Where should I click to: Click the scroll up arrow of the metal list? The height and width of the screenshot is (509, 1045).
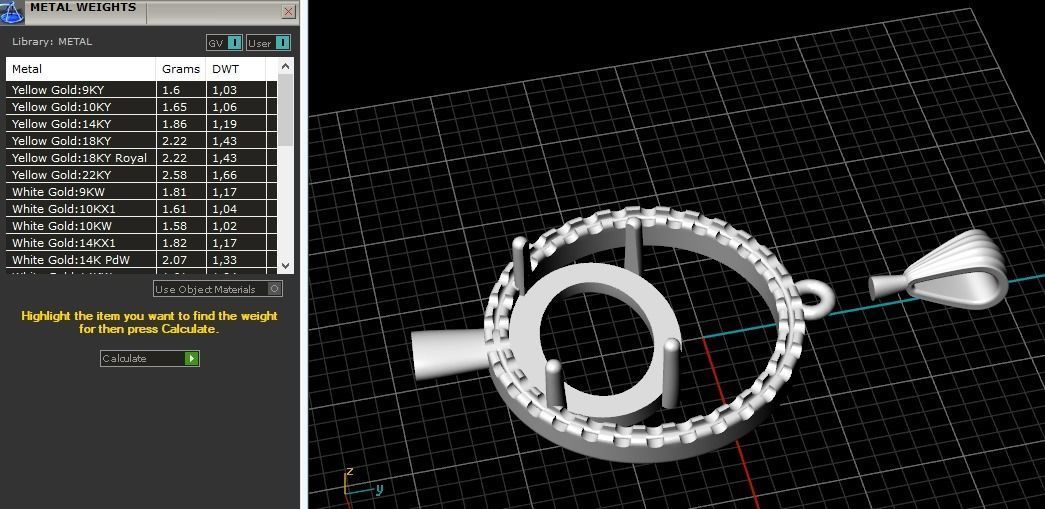pos(285,66)
